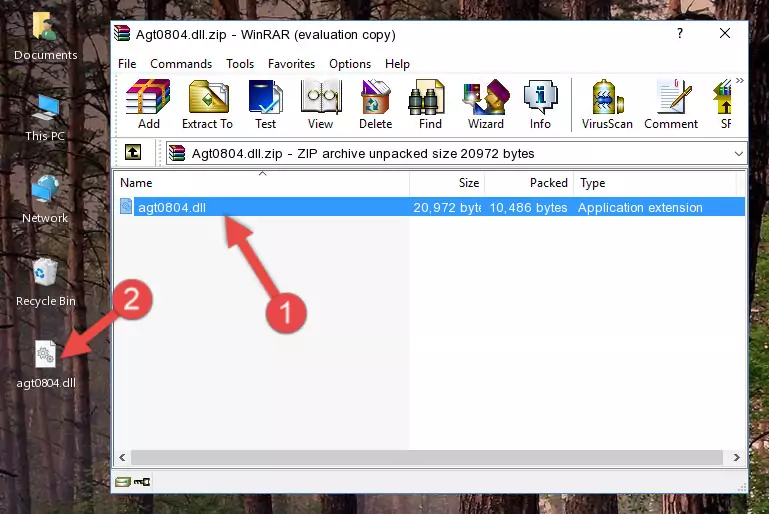
Task: Click the agt0804.dll file icon in list
Action: (126, 206)
